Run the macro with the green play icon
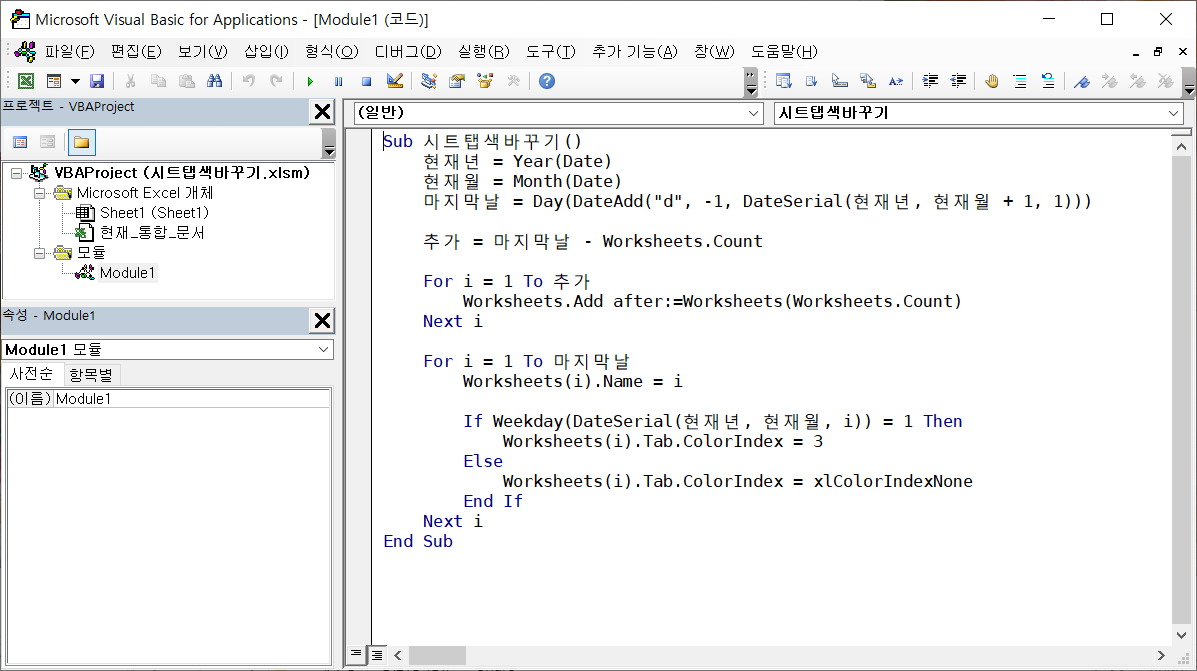1197x671 pixels. pos(310,81)
